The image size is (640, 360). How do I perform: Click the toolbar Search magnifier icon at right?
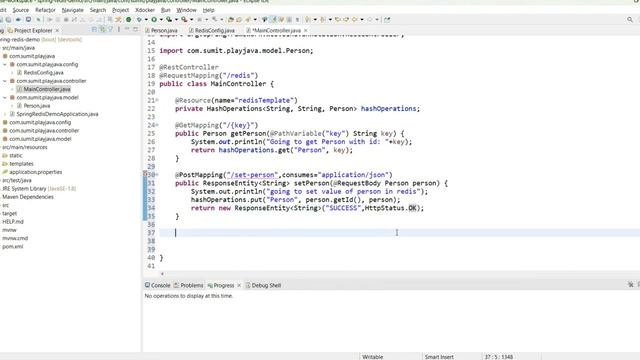click(630, 19)
